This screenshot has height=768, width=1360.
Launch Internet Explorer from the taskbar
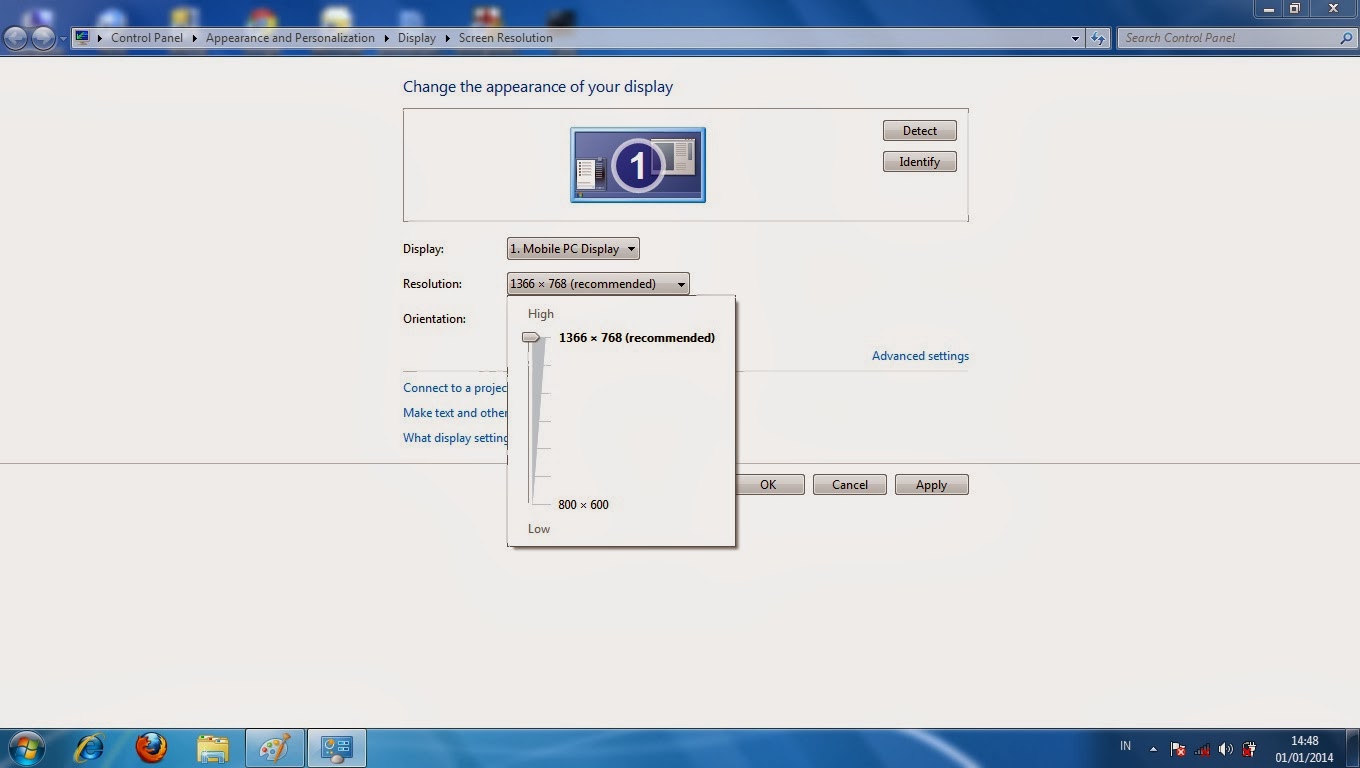(x=89, y=747)
